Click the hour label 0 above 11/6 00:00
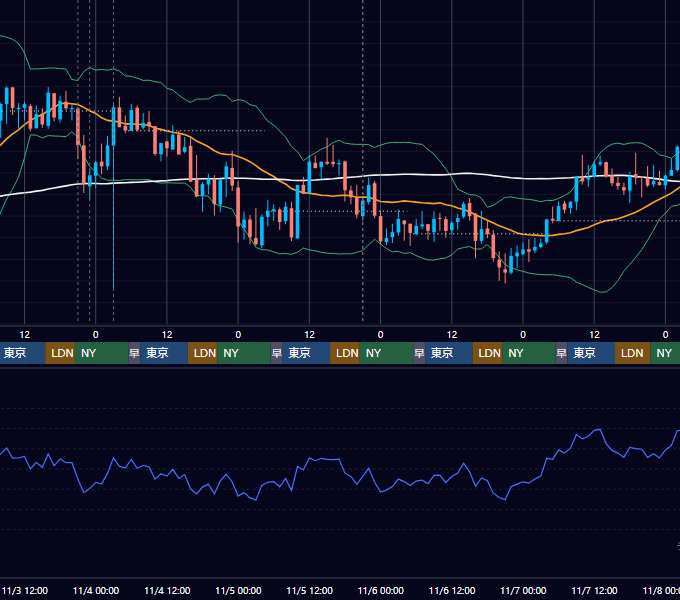 click(380, 335)
